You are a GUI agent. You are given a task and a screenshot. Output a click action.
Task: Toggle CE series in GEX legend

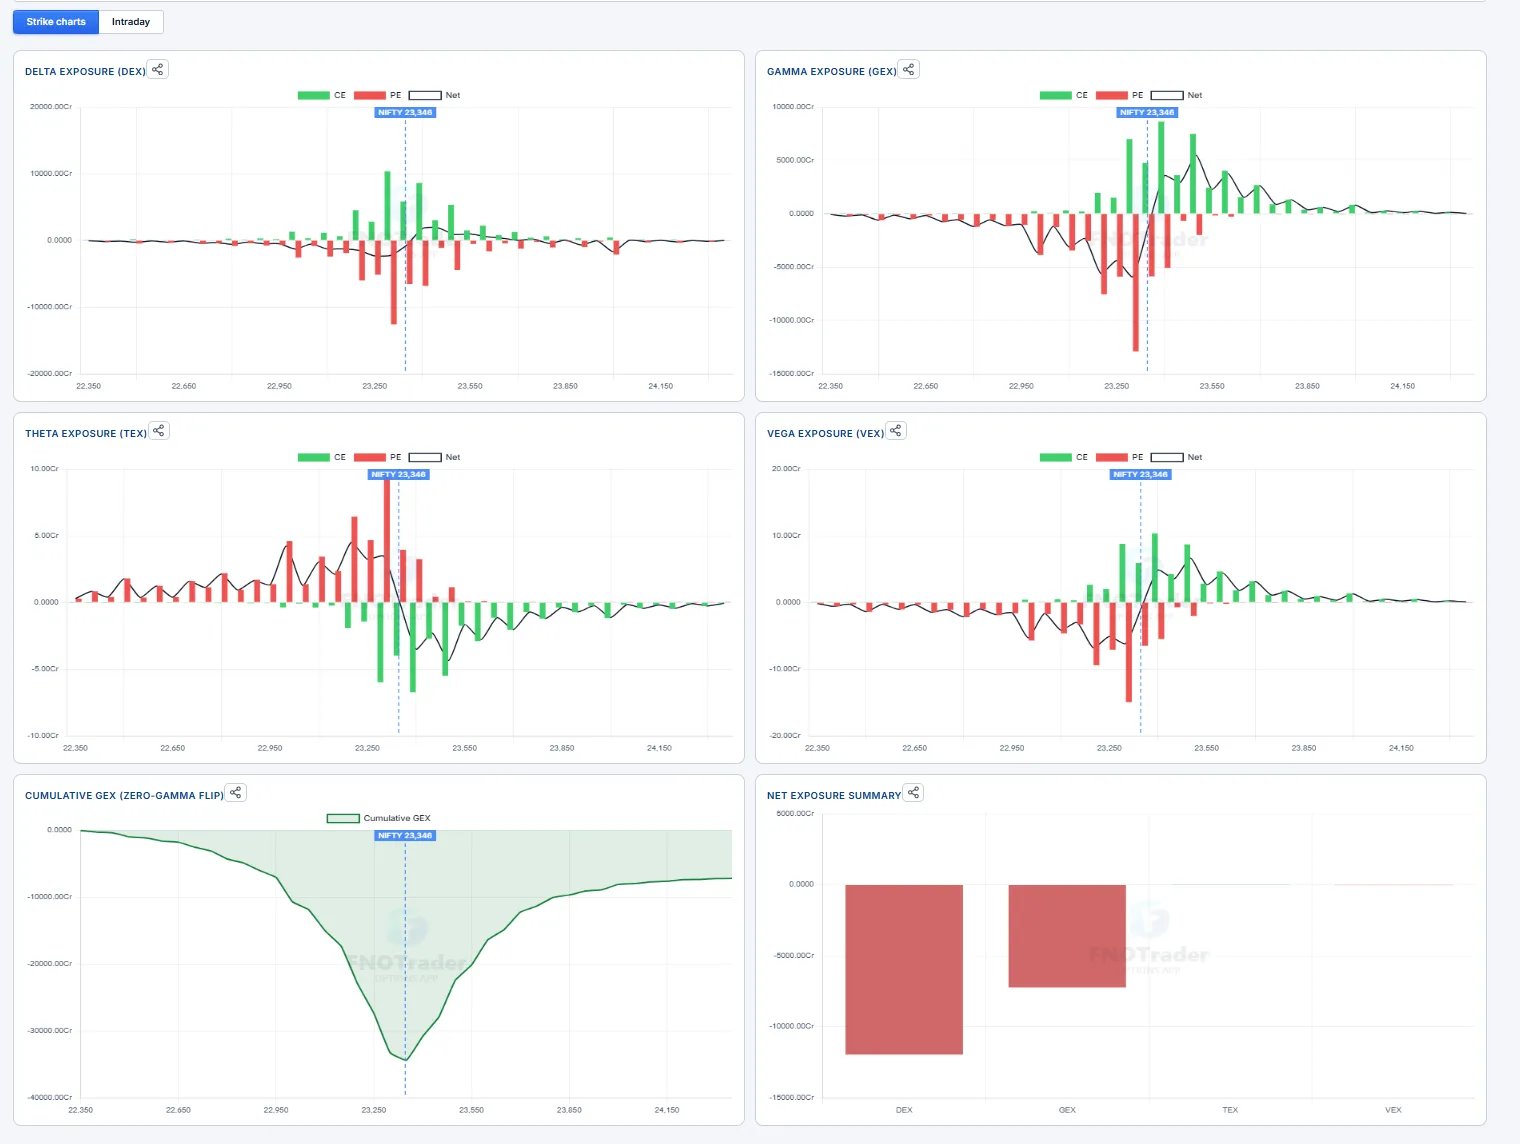click(1064, 95)
